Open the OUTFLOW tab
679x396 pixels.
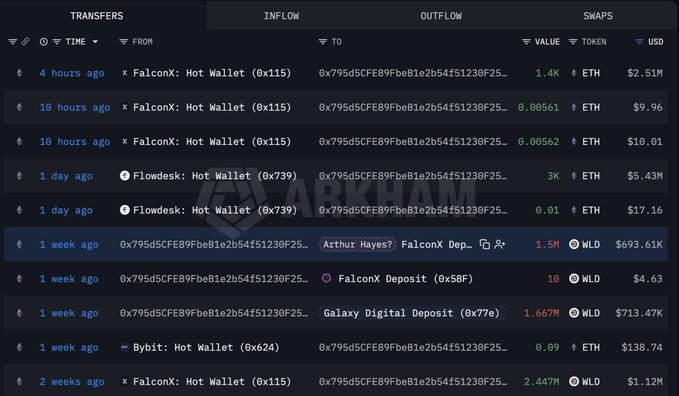click(x=441, y=16)
